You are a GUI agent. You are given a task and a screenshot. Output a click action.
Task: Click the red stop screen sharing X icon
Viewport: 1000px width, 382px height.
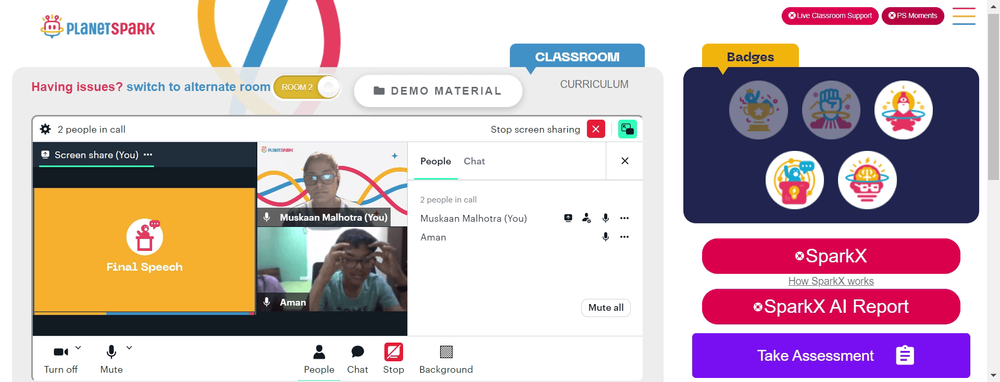(x=596, y=129)
